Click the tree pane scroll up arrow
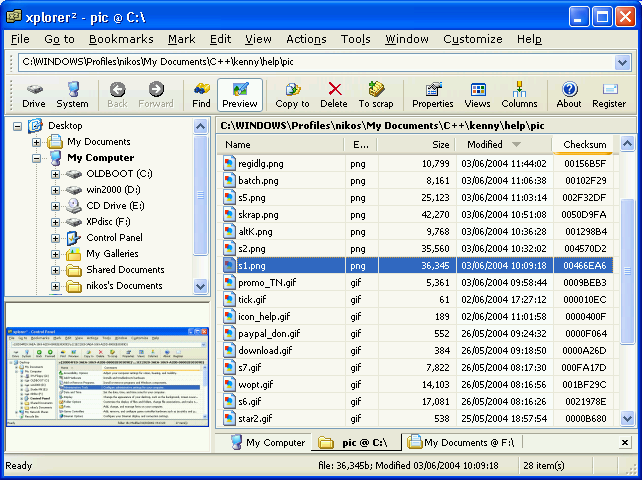Image resolution: width=642 pixels, height=480 pixels. click(200, 126)
